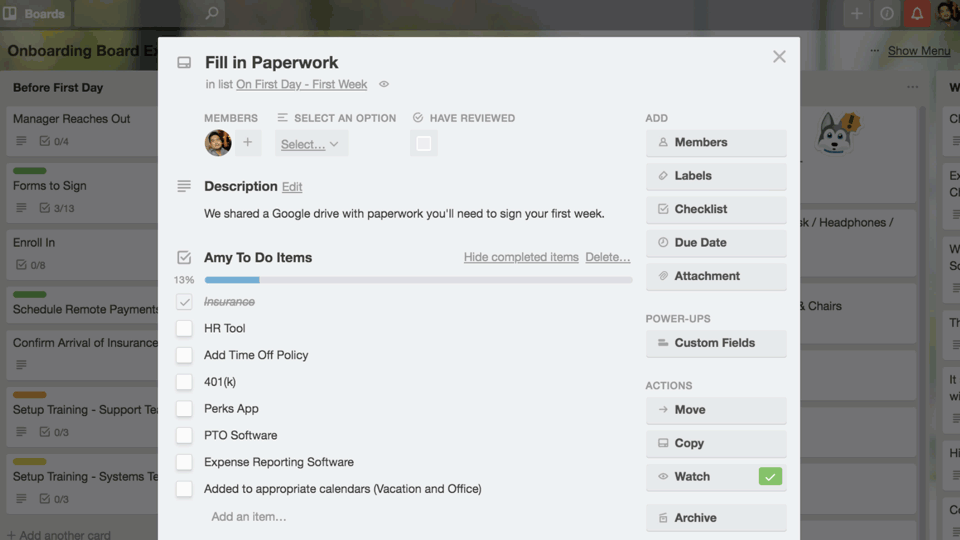Open list menu dots behind the dialog

pyautogui.click(x=912, y=88)
